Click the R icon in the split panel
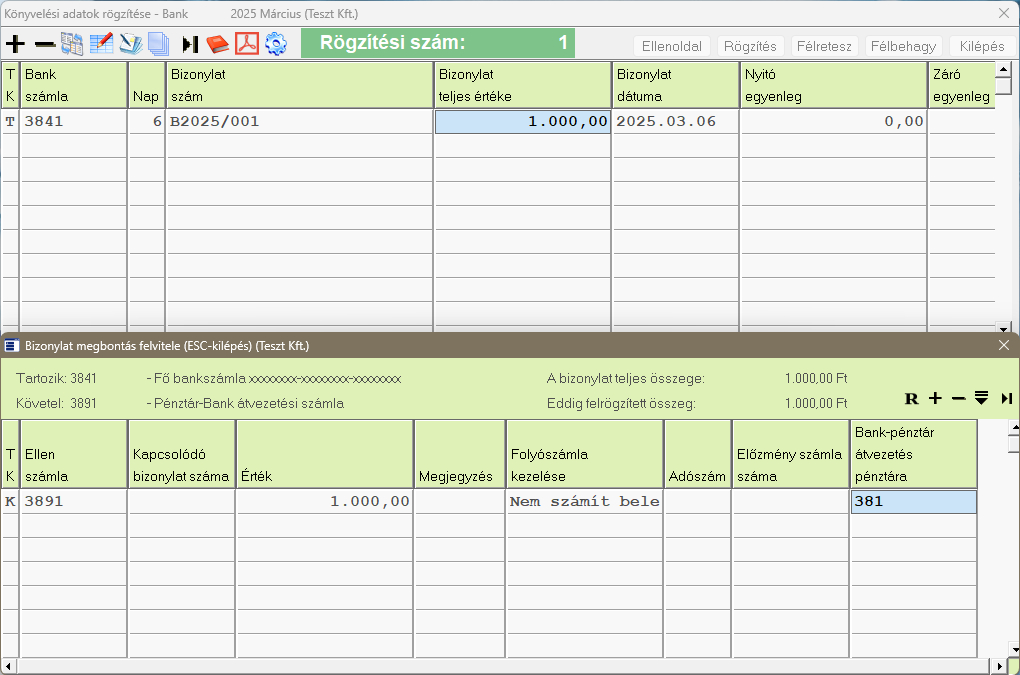The image size is (1020, 675). (x=911, y=398)
